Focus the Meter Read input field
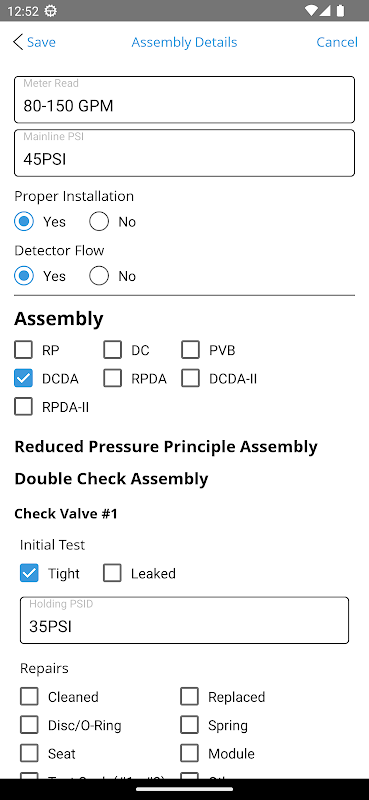The height and width of the screenshot is (800, 369). click(x=184, y=99)
